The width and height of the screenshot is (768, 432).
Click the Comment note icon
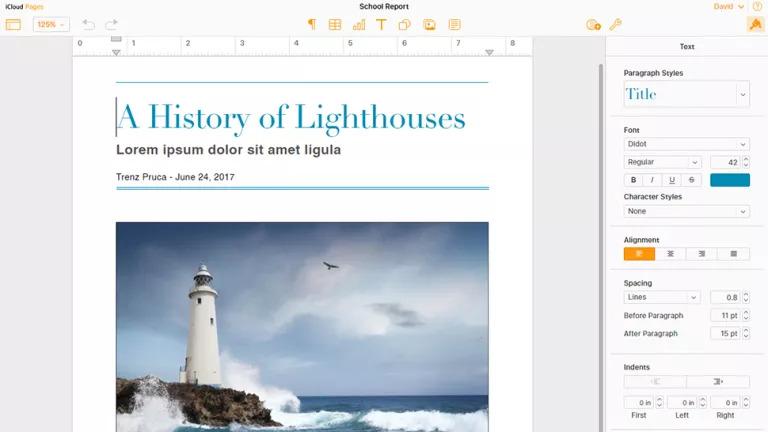coord(455,24)
